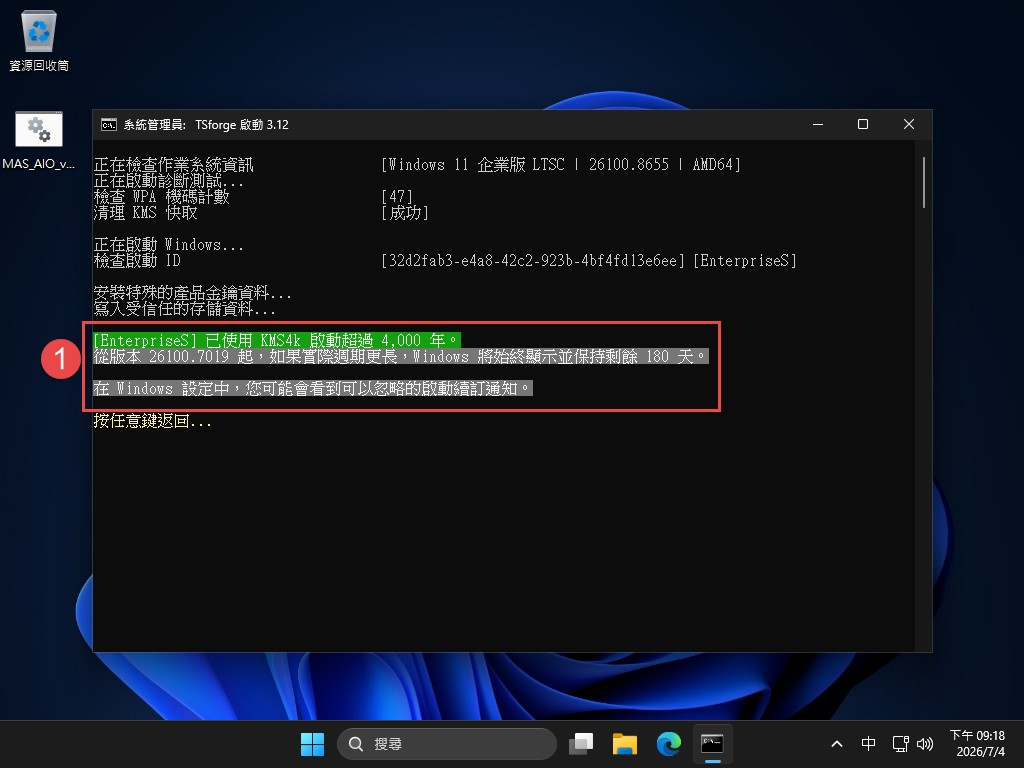The image size is (1024, 768).
Task: Open Microsoft Edge from the taskbar
Action: (668, 744)
